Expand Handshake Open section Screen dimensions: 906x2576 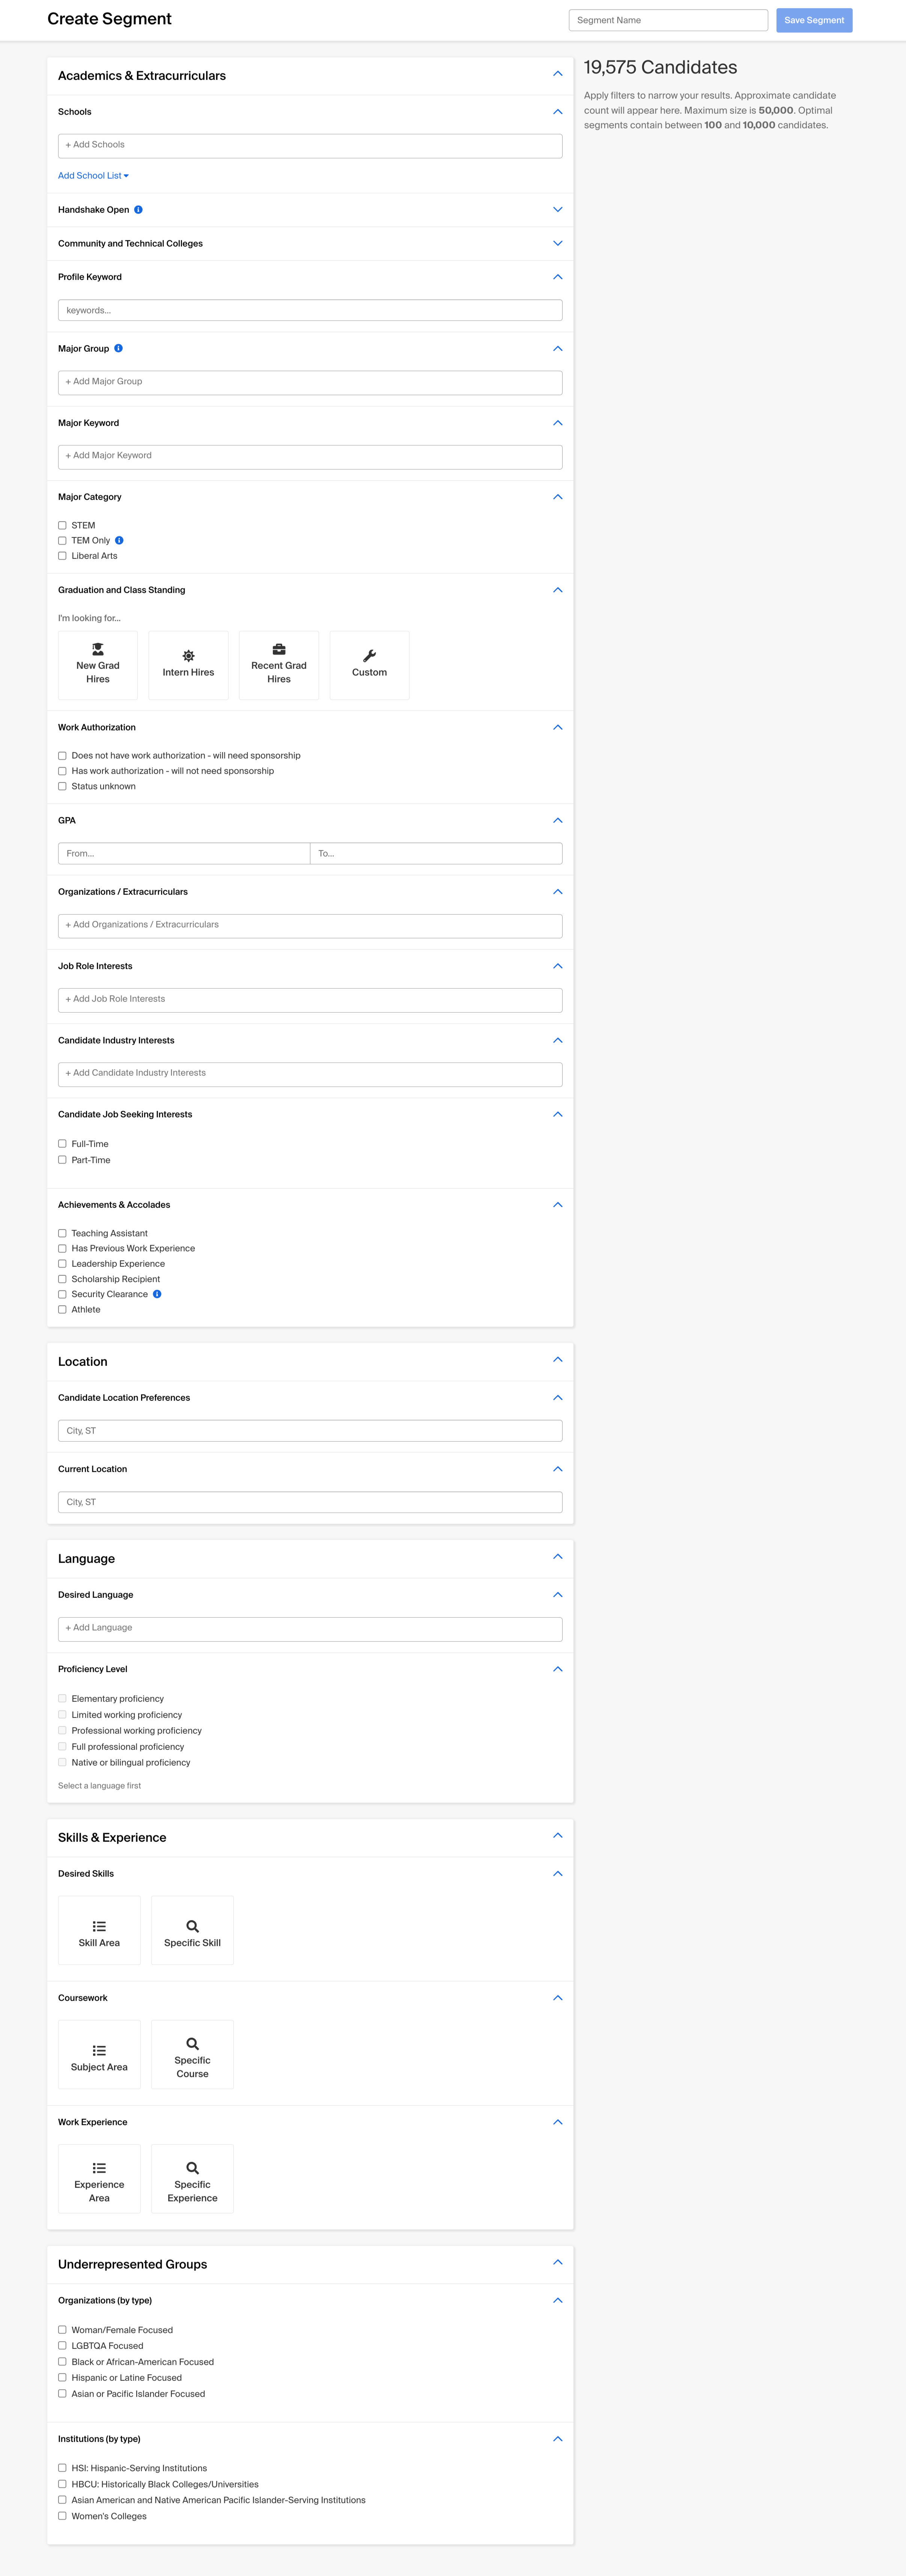tap(558, 210)
